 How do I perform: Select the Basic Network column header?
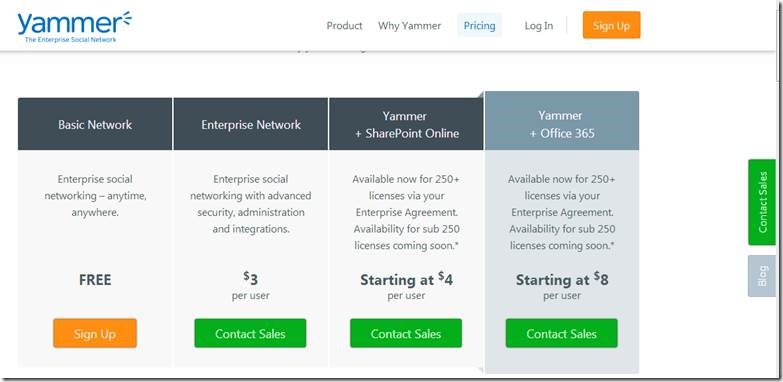tap(95, 124)
